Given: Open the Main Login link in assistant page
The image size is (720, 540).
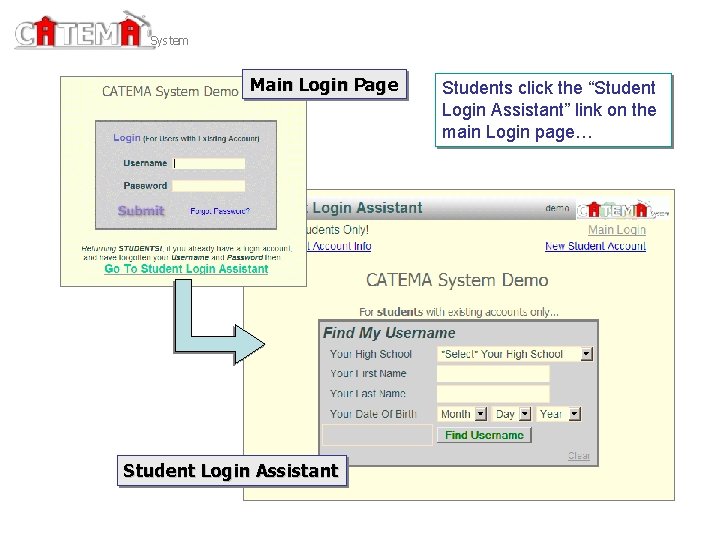Looking at the screenshot, I should click(x=617, y=230).
